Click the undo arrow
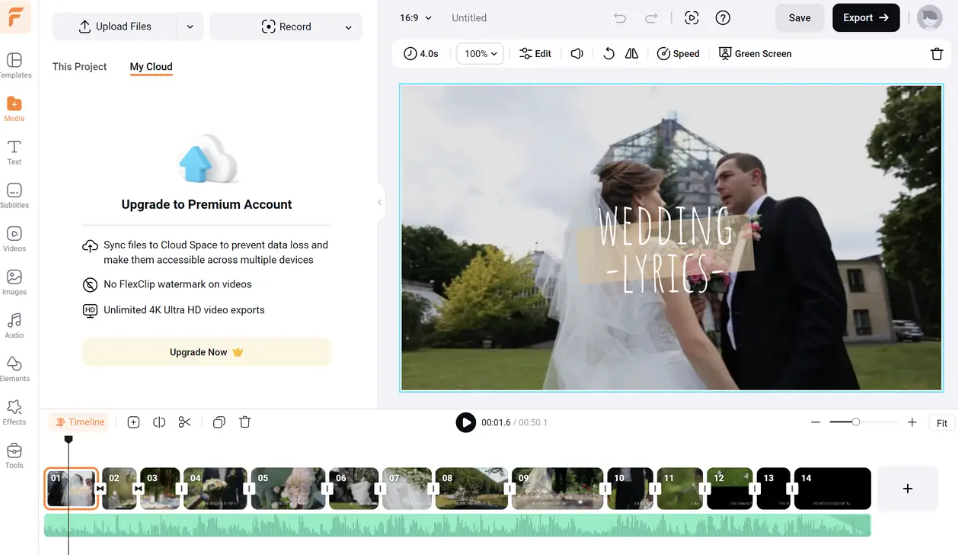958x556 pixels. pos(620,18)
